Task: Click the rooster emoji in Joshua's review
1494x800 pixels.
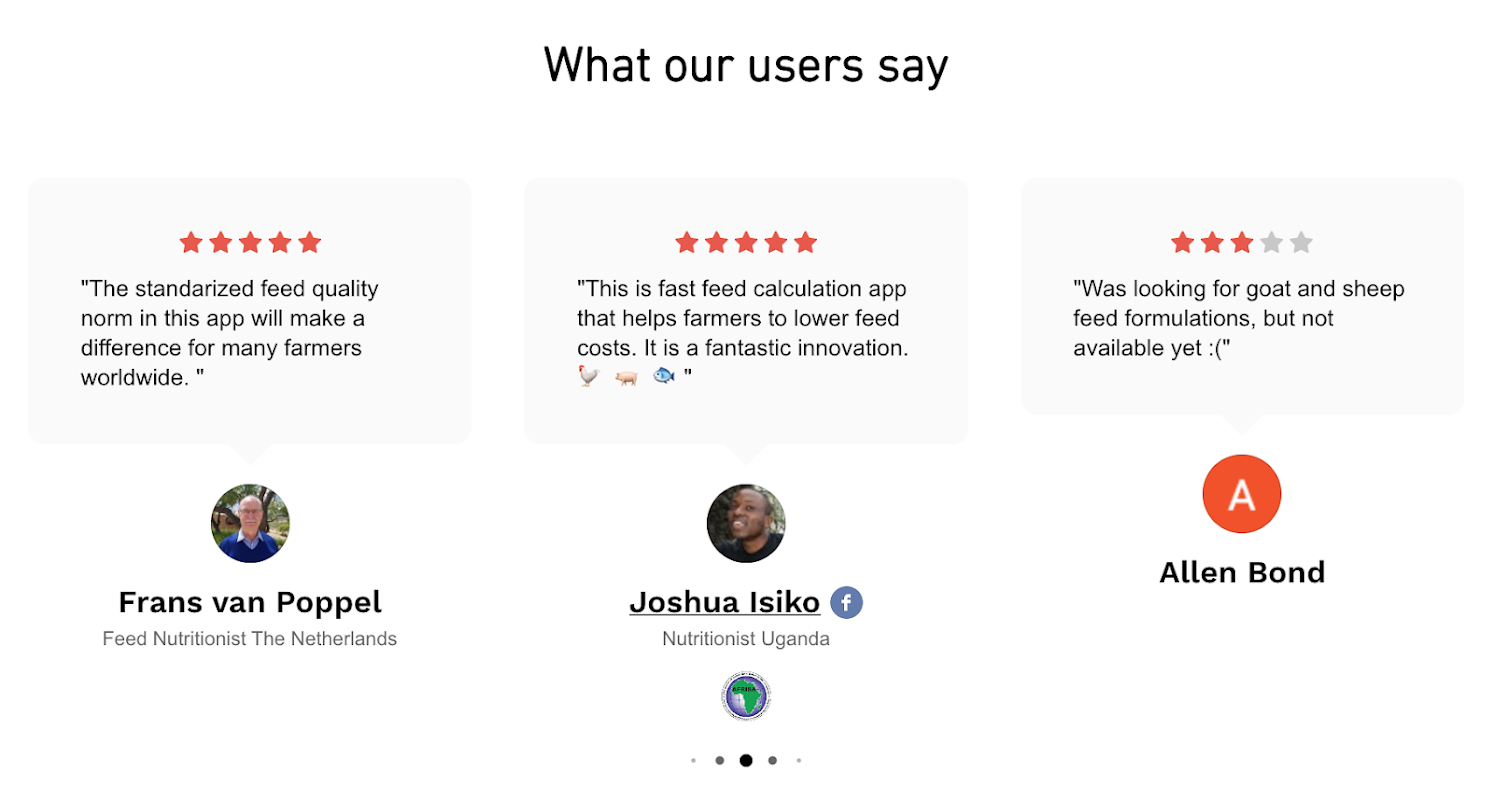Action: click(x=589, y=375)
